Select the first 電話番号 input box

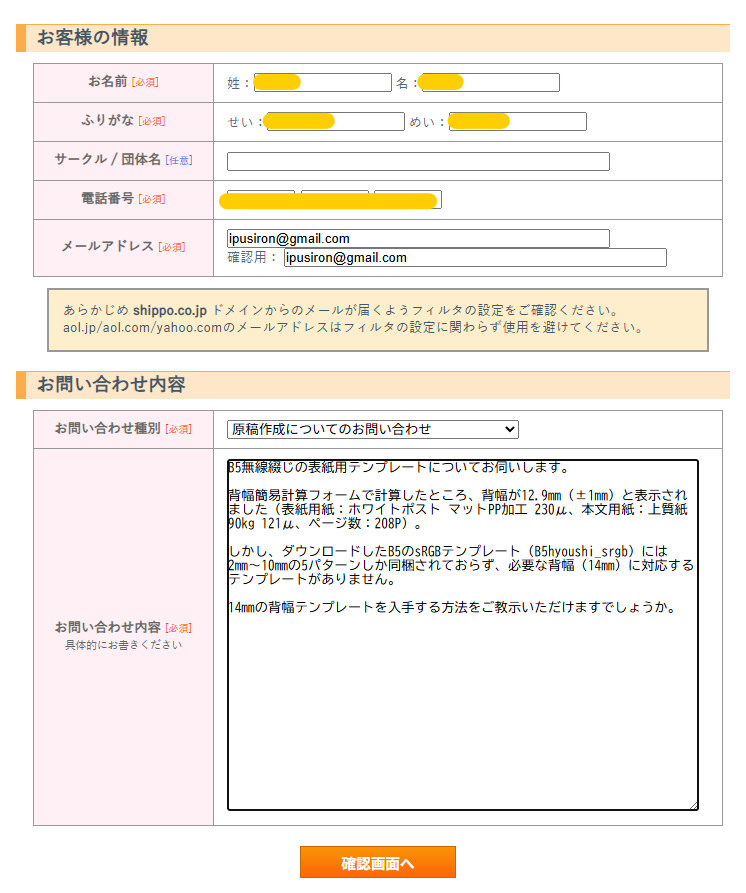coord(261,199)
